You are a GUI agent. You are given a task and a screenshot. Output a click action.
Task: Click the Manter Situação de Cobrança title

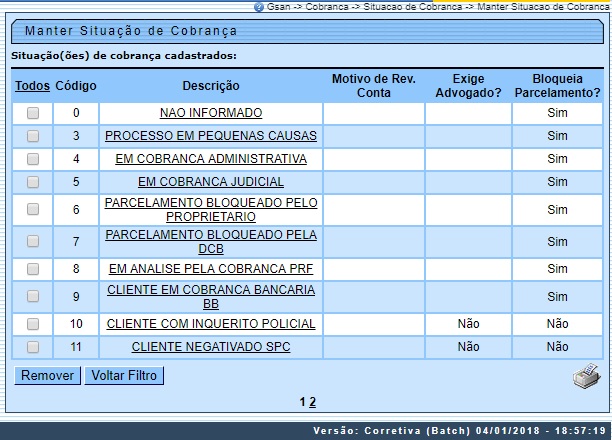(x=131, y=31)
